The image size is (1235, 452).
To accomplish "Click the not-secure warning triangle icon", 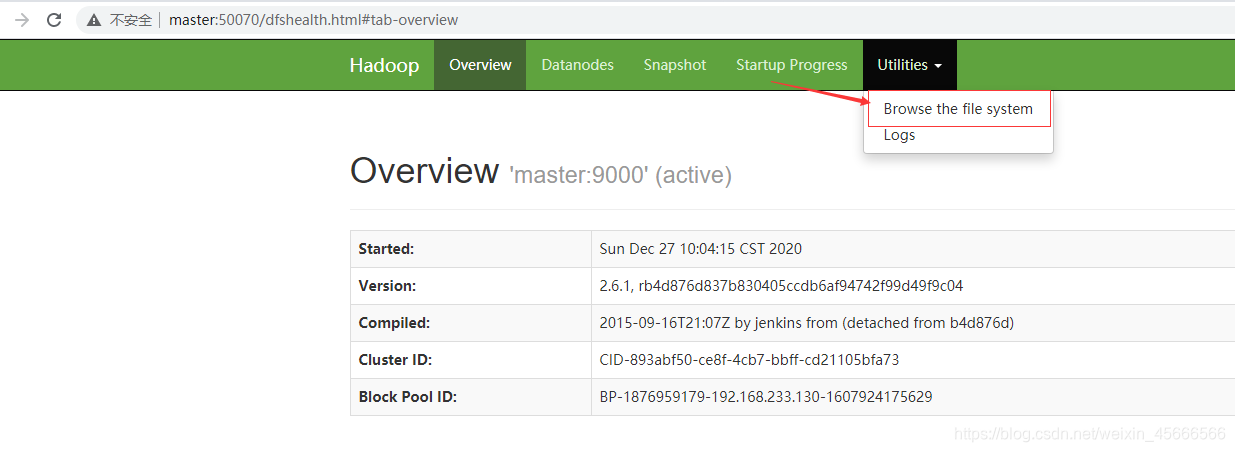I will [x=94, y=20].
